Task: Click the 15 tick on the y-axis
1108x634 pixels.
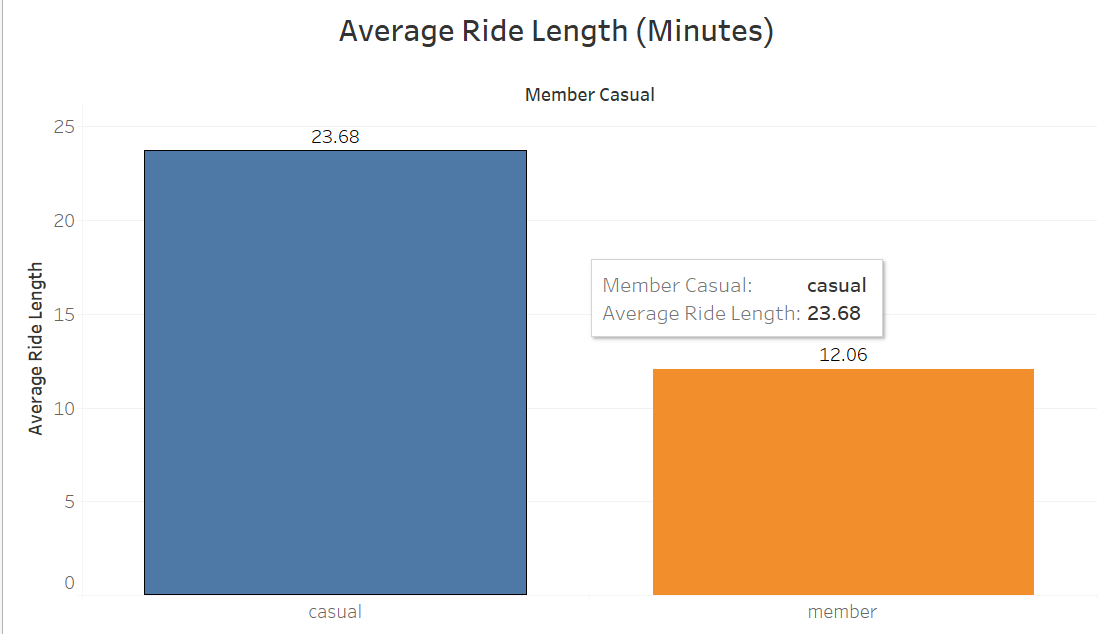Action: (x=64, y=315)
